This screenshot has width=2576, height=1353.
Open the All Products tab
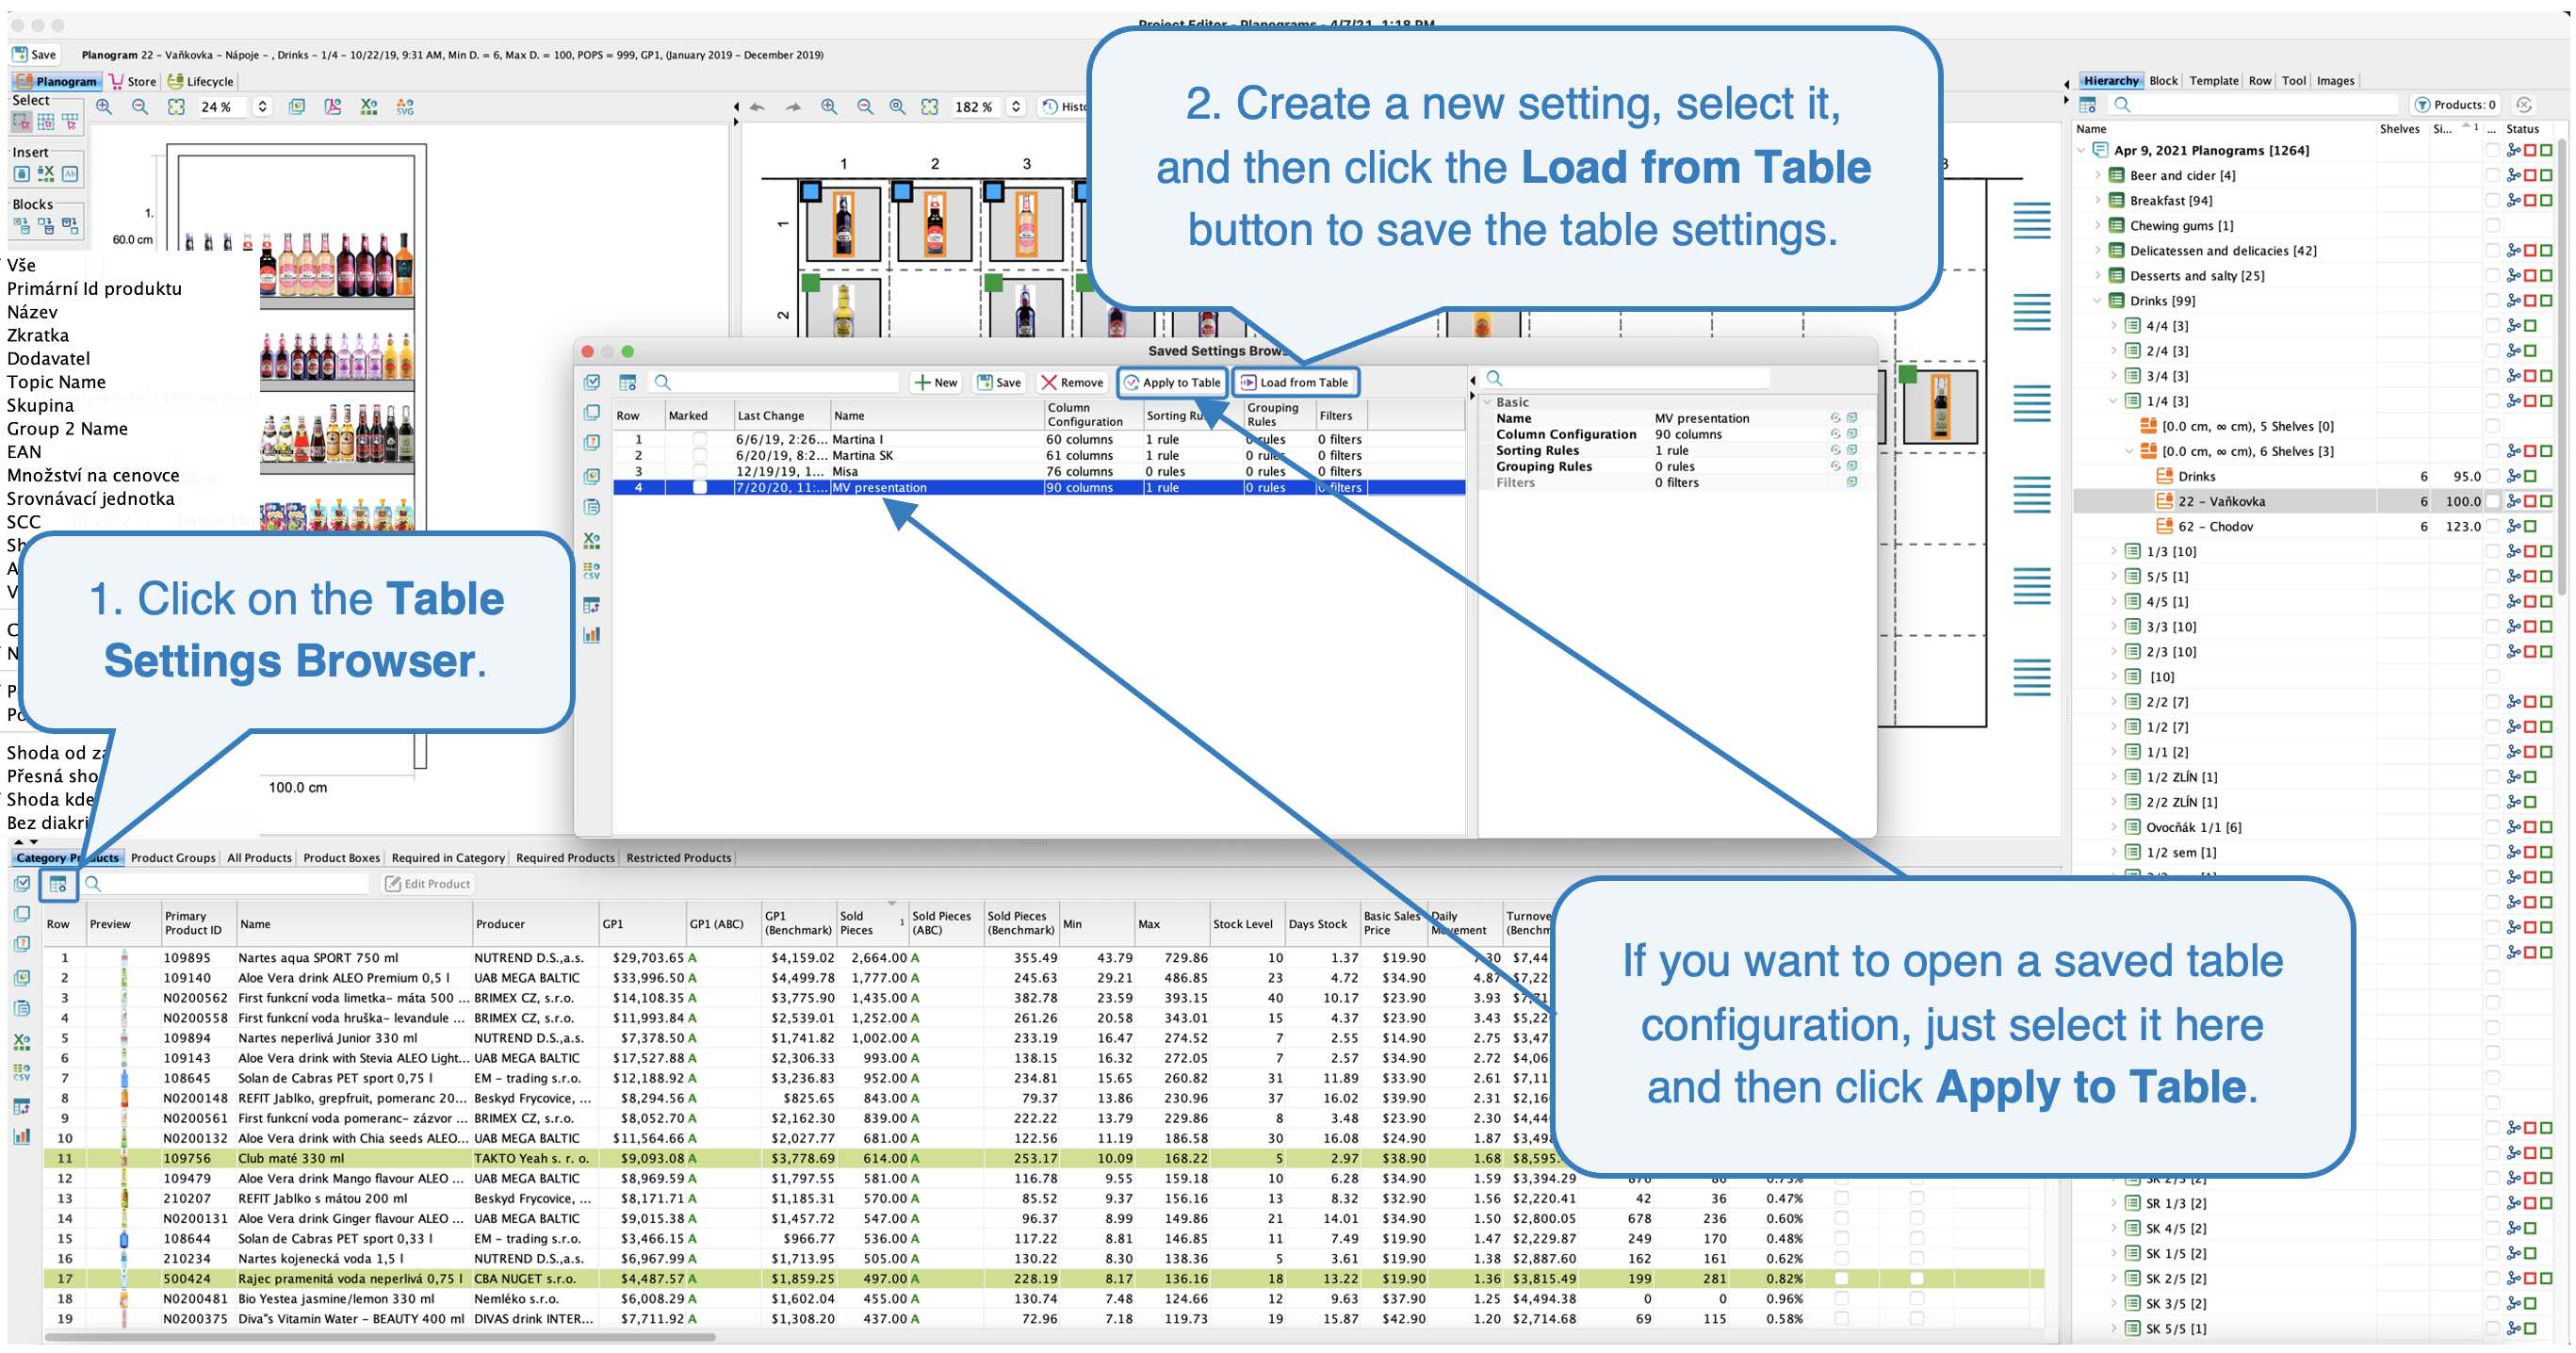coord(259,858)
